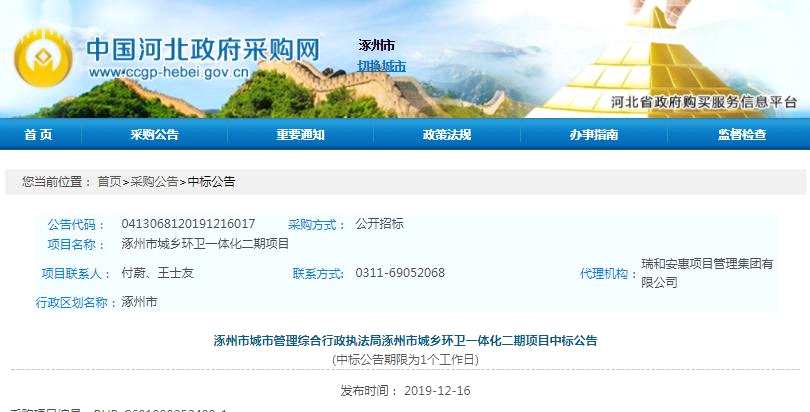Image resolution: width=810 pixels, height=412 pixels.
Task: Click the agency name 瑞和安惠项目管理集团有限公司
Action: click(707, 273)
